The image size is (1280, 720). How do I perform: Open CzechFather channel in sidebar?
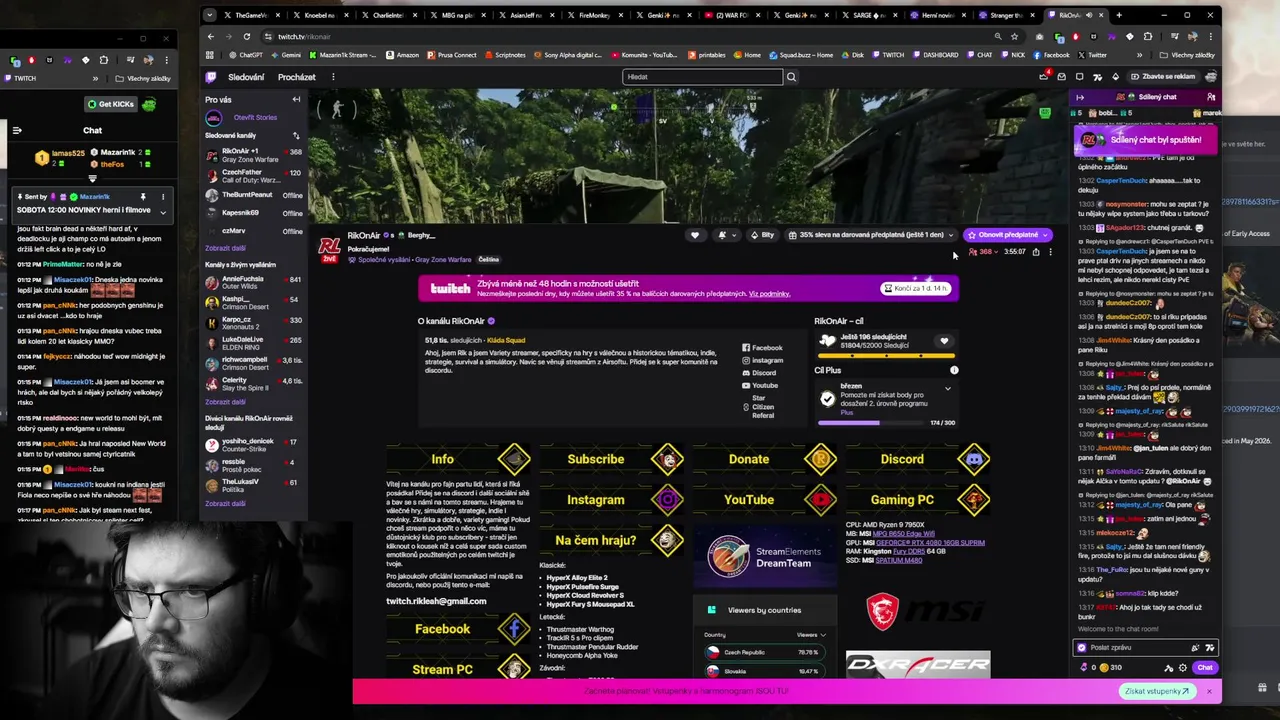point(254,176)
